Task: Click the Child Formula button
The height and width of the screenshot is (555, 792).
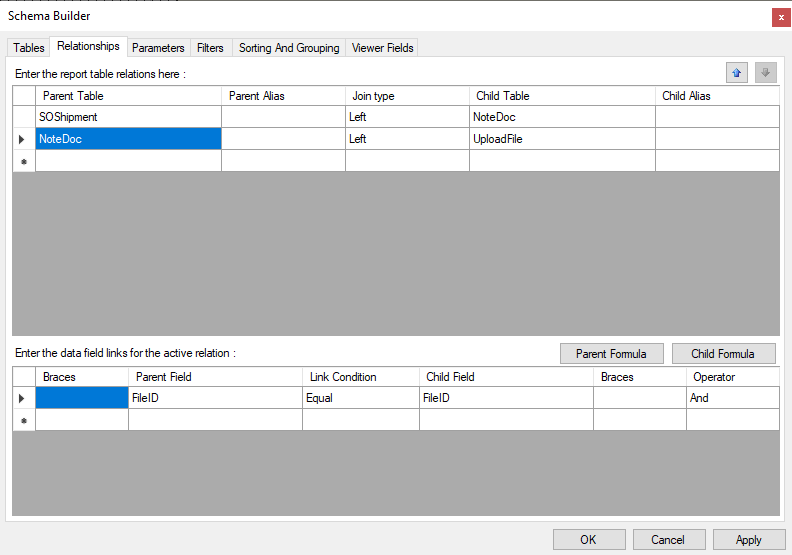Action: [722, 353]
